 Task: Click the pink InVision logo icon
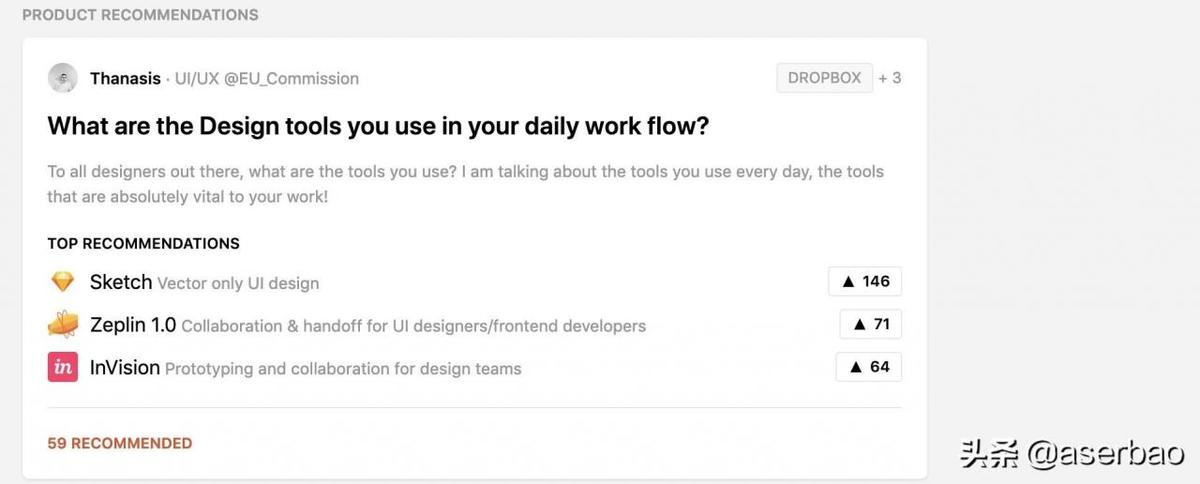[63, 367]
